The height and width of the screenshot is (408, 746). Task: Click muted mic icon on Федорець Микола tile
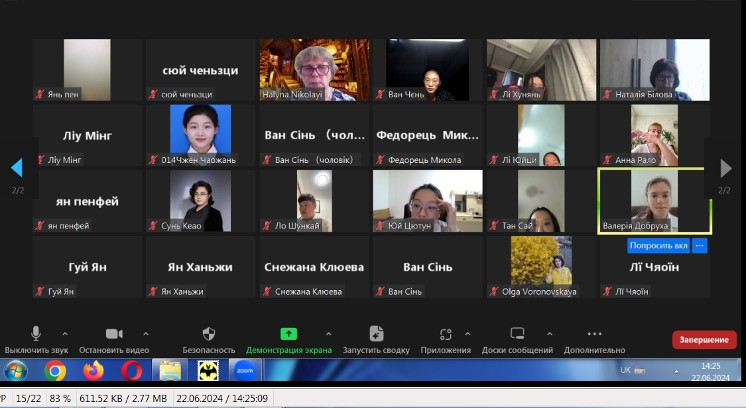380,160
